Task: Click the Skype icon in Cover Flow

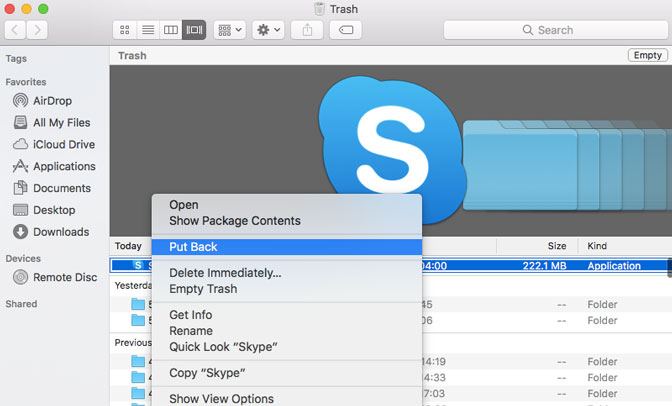Action: pos(392,150)
